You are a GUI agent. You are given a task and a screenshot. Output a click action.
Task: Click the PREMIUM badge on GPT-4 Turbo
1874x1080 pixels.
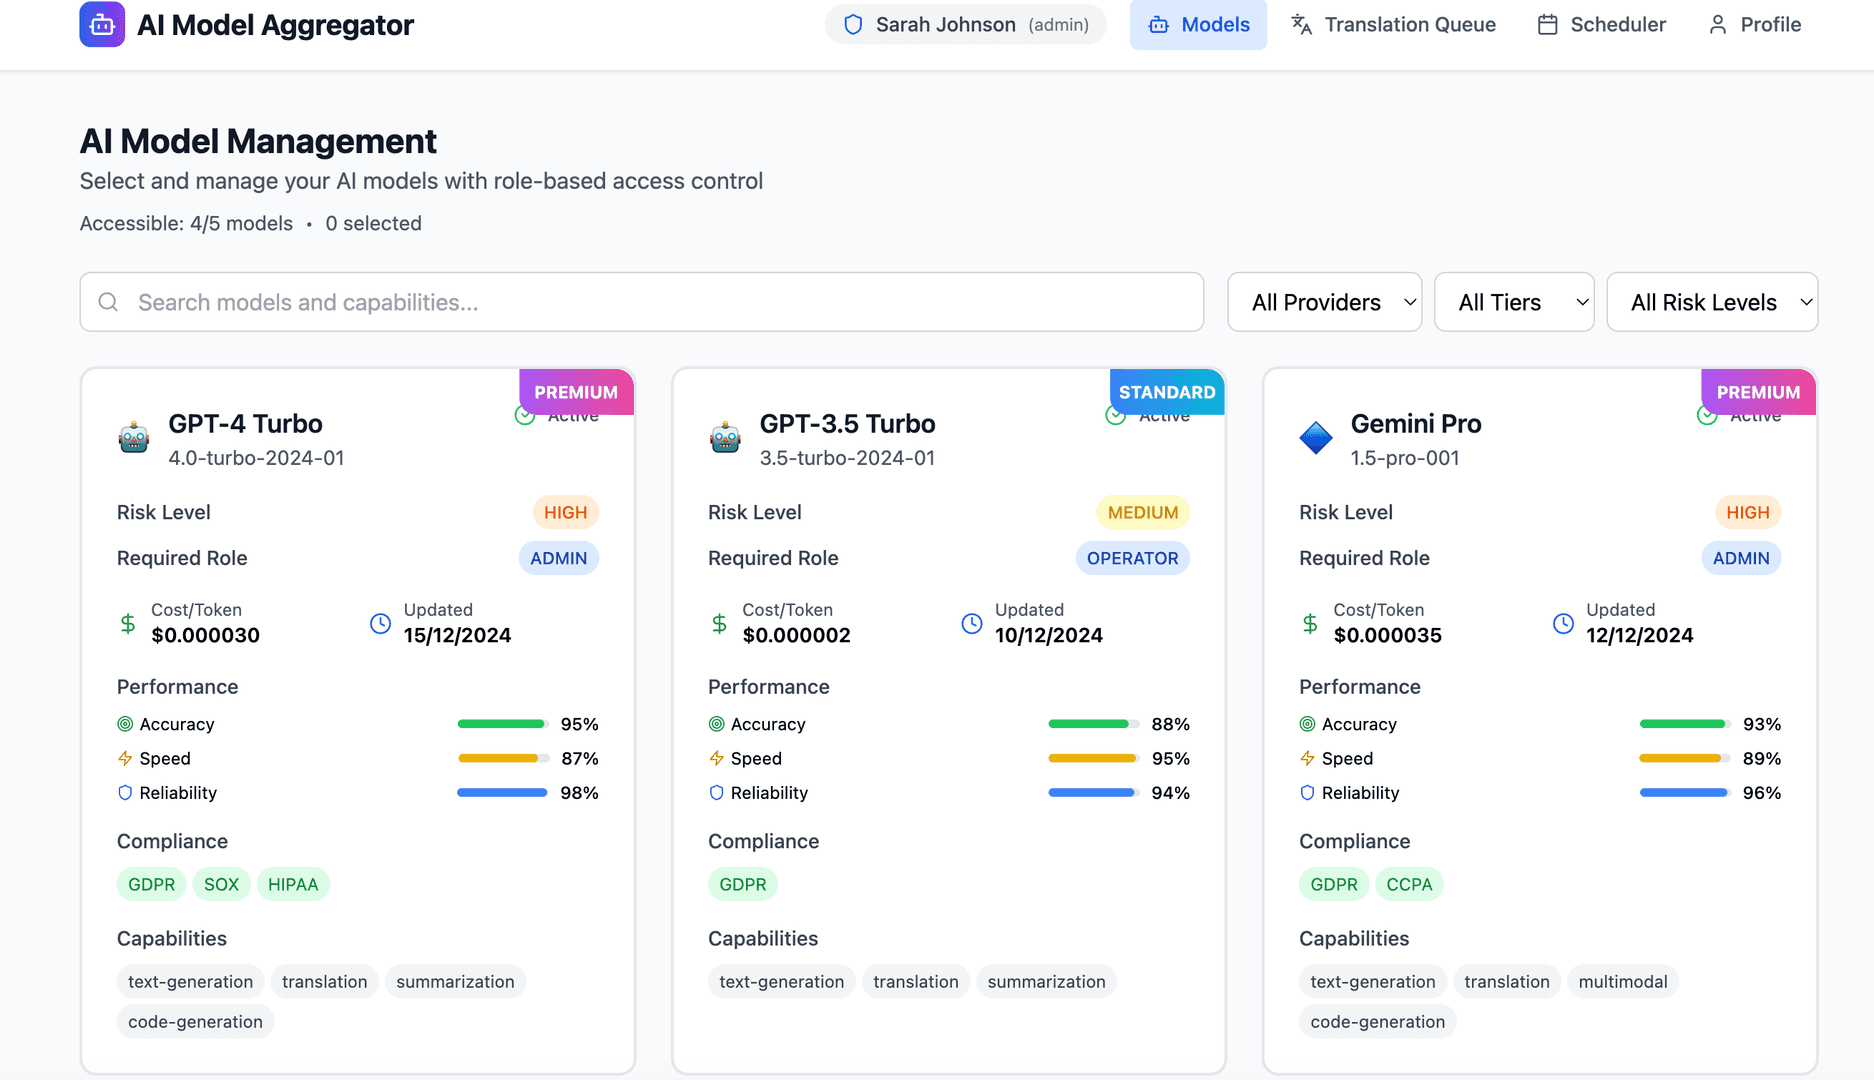(576, 392)
